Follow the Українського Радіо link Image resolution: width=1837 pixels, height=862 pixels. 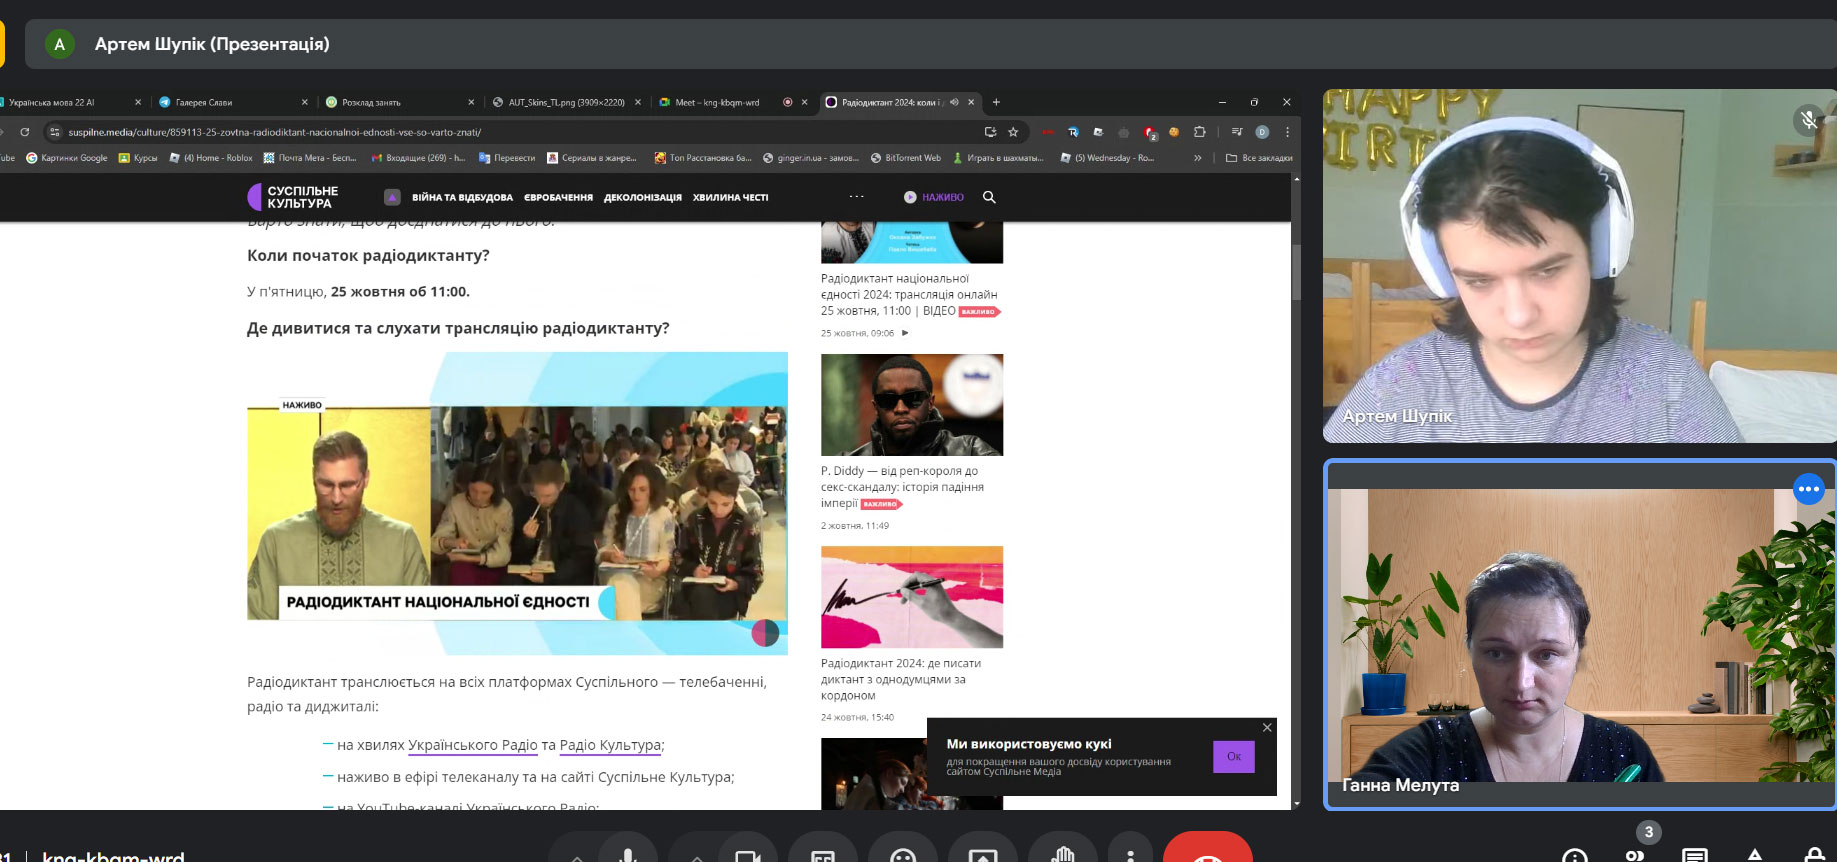(473, 745)
